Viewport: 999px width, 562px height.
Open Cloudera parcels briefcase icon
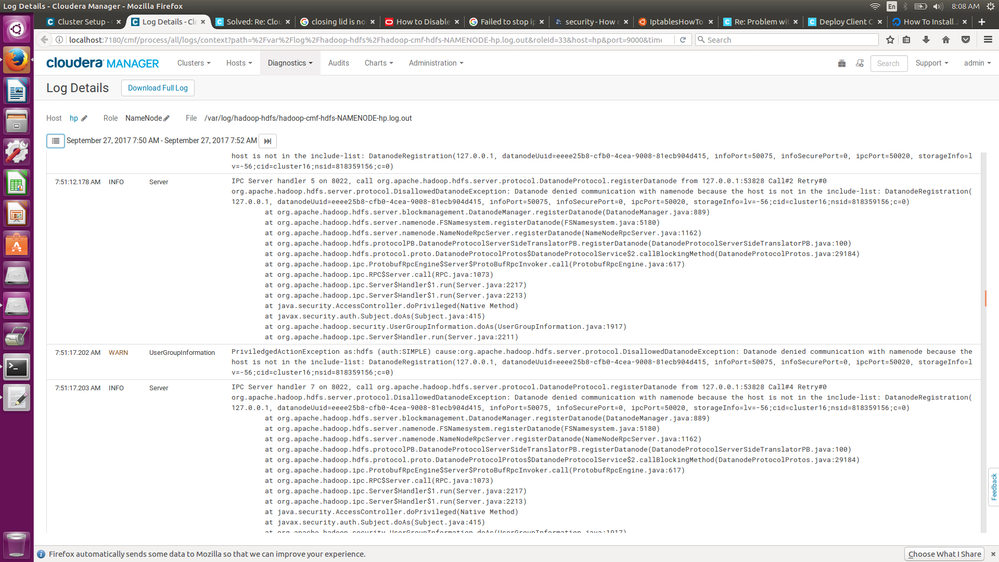click(x=842, y=63)
